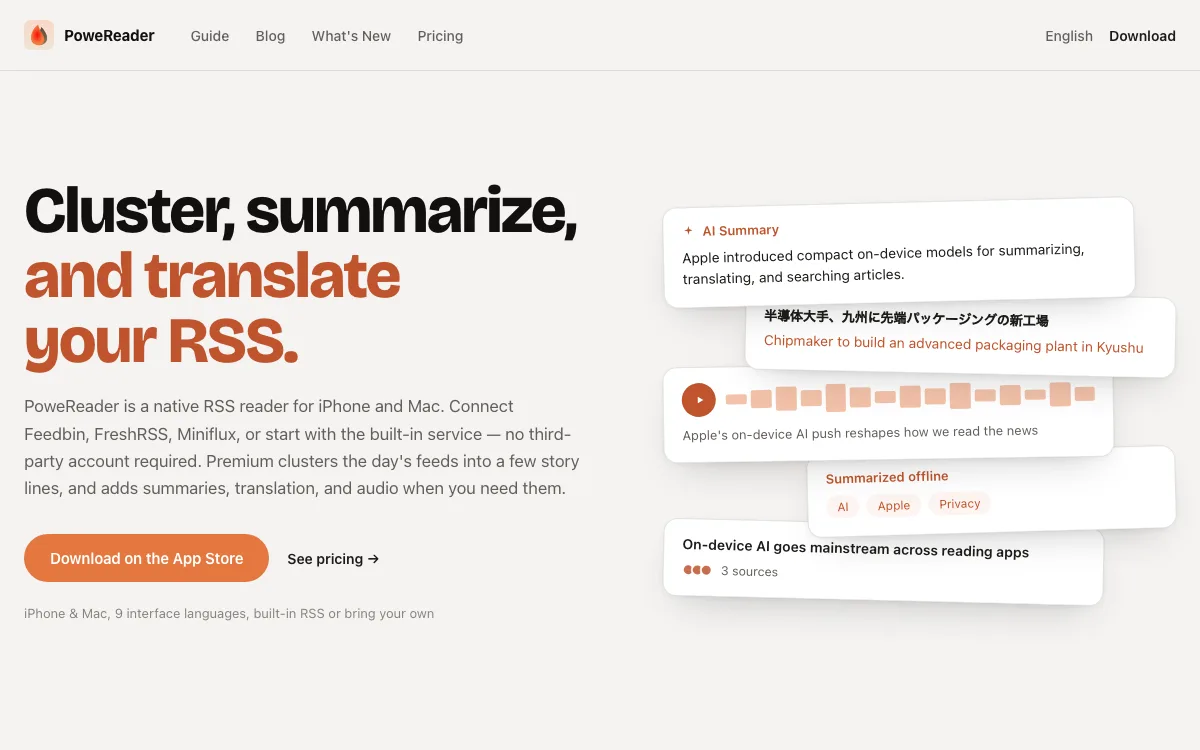This screenshot has width=1200, height=750.
Task: Click the AI Summary sparkle icon
Action: (688, 230)
